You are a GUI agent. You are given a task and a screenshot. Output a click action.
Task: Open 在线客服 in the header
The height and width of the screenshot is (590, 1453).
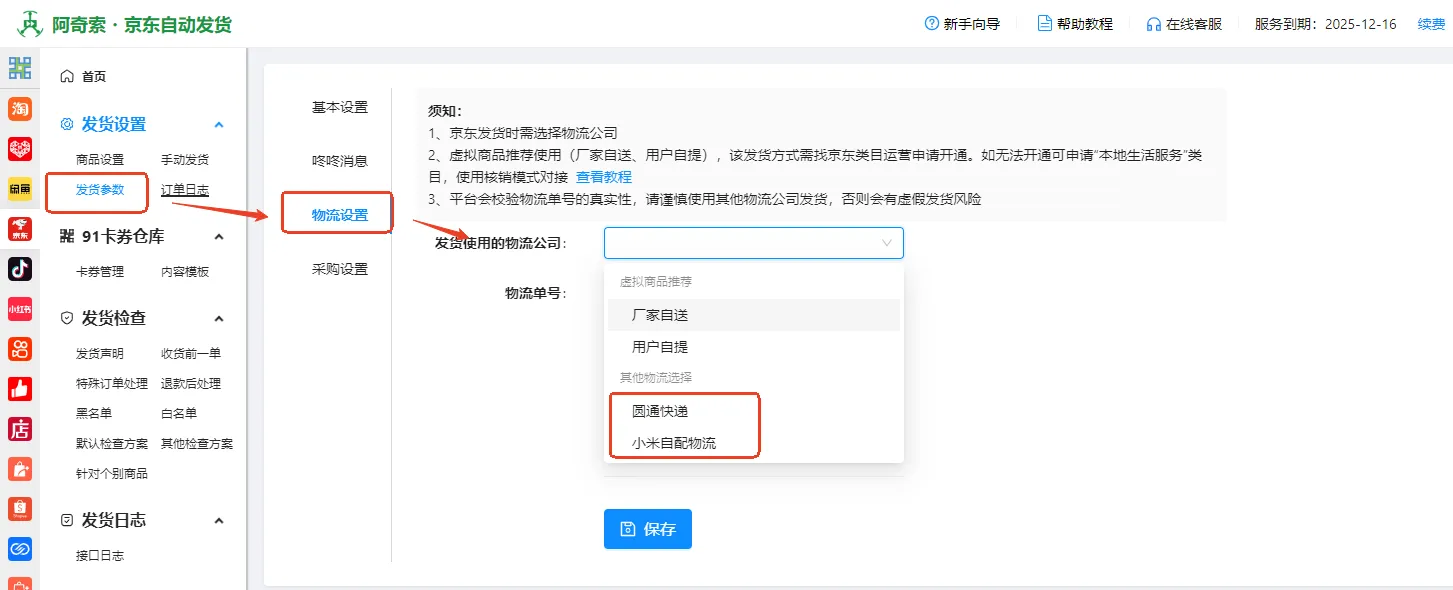(x=1194, y=24)
